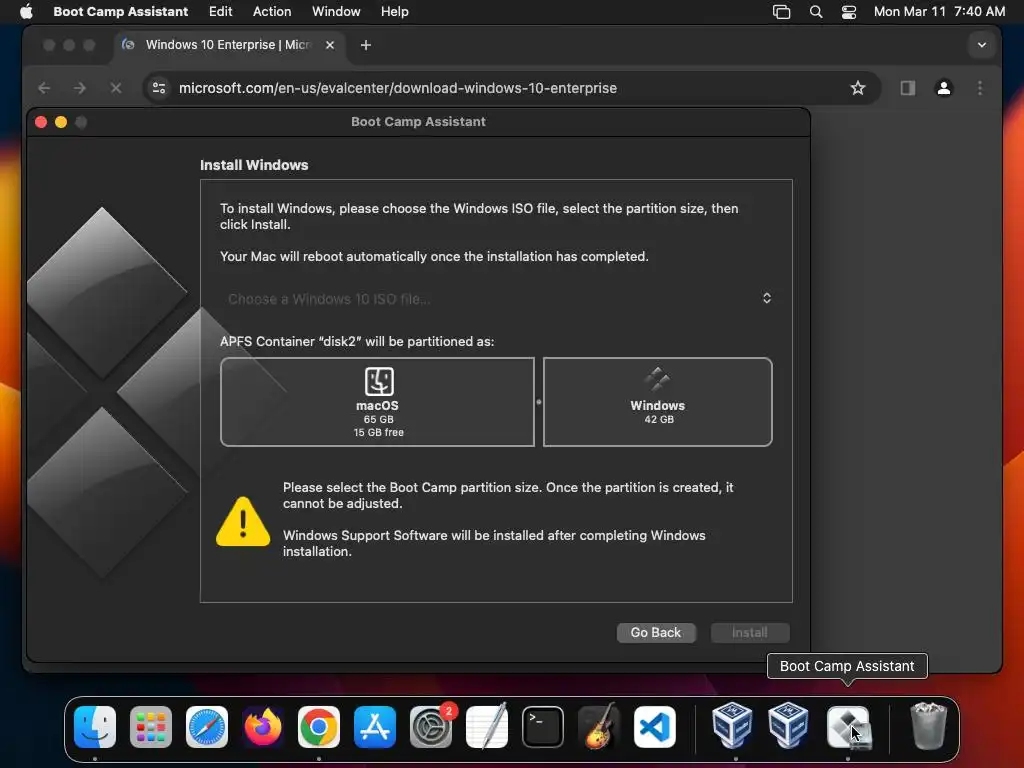The image size is (1024, 768).
Task: Launch Safari from the Dock
Action: point(207,727)
